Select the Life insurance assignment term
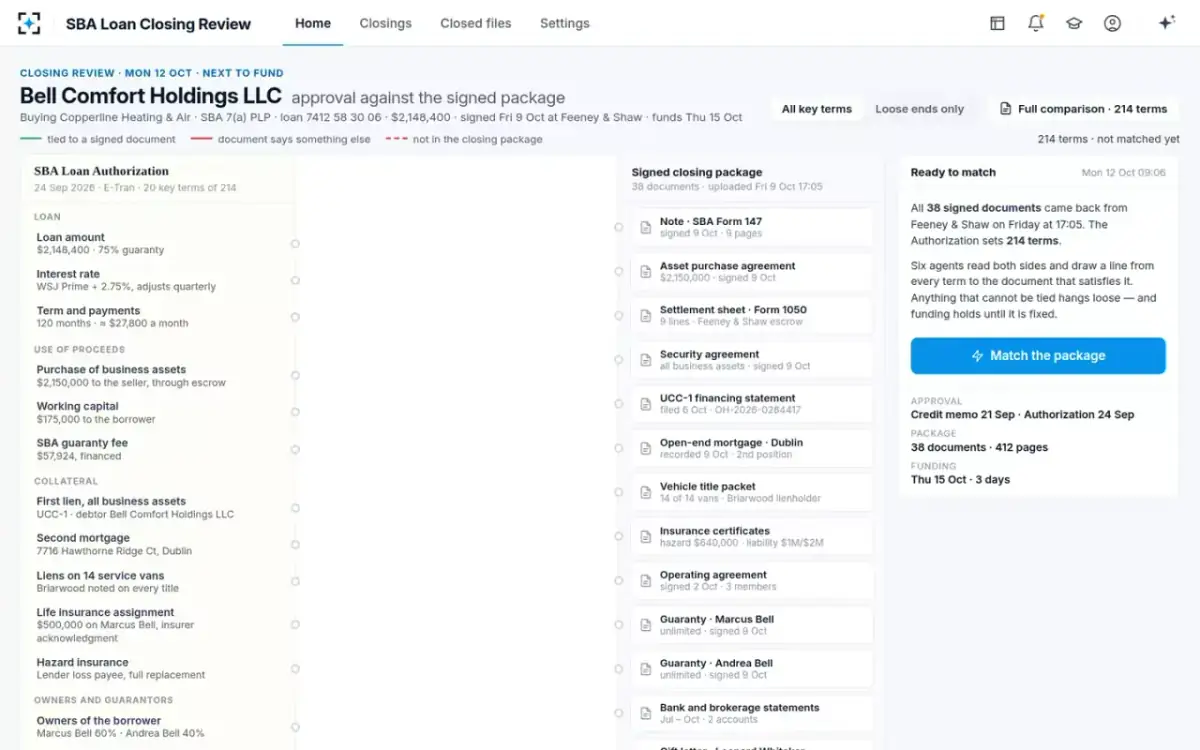Image resolution: width=1200 pixels, height=750 pixels. point(160,625)
